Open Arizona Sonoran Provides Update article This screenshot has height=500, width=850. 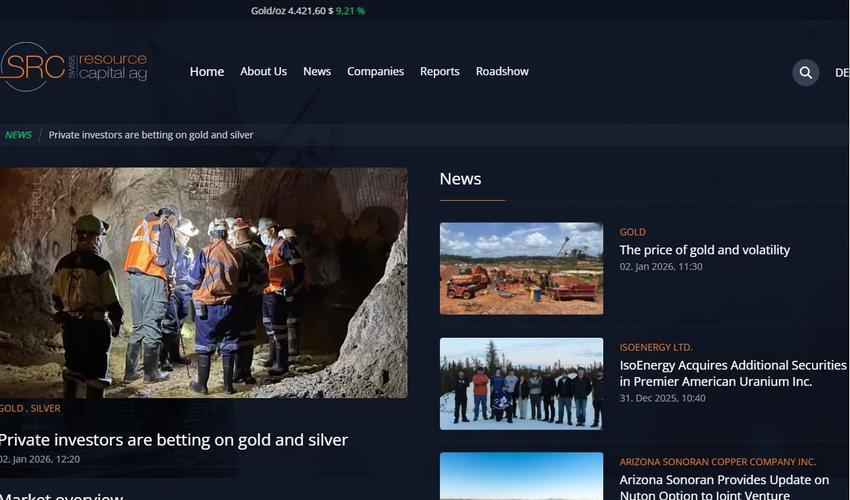tap(724, 486)
